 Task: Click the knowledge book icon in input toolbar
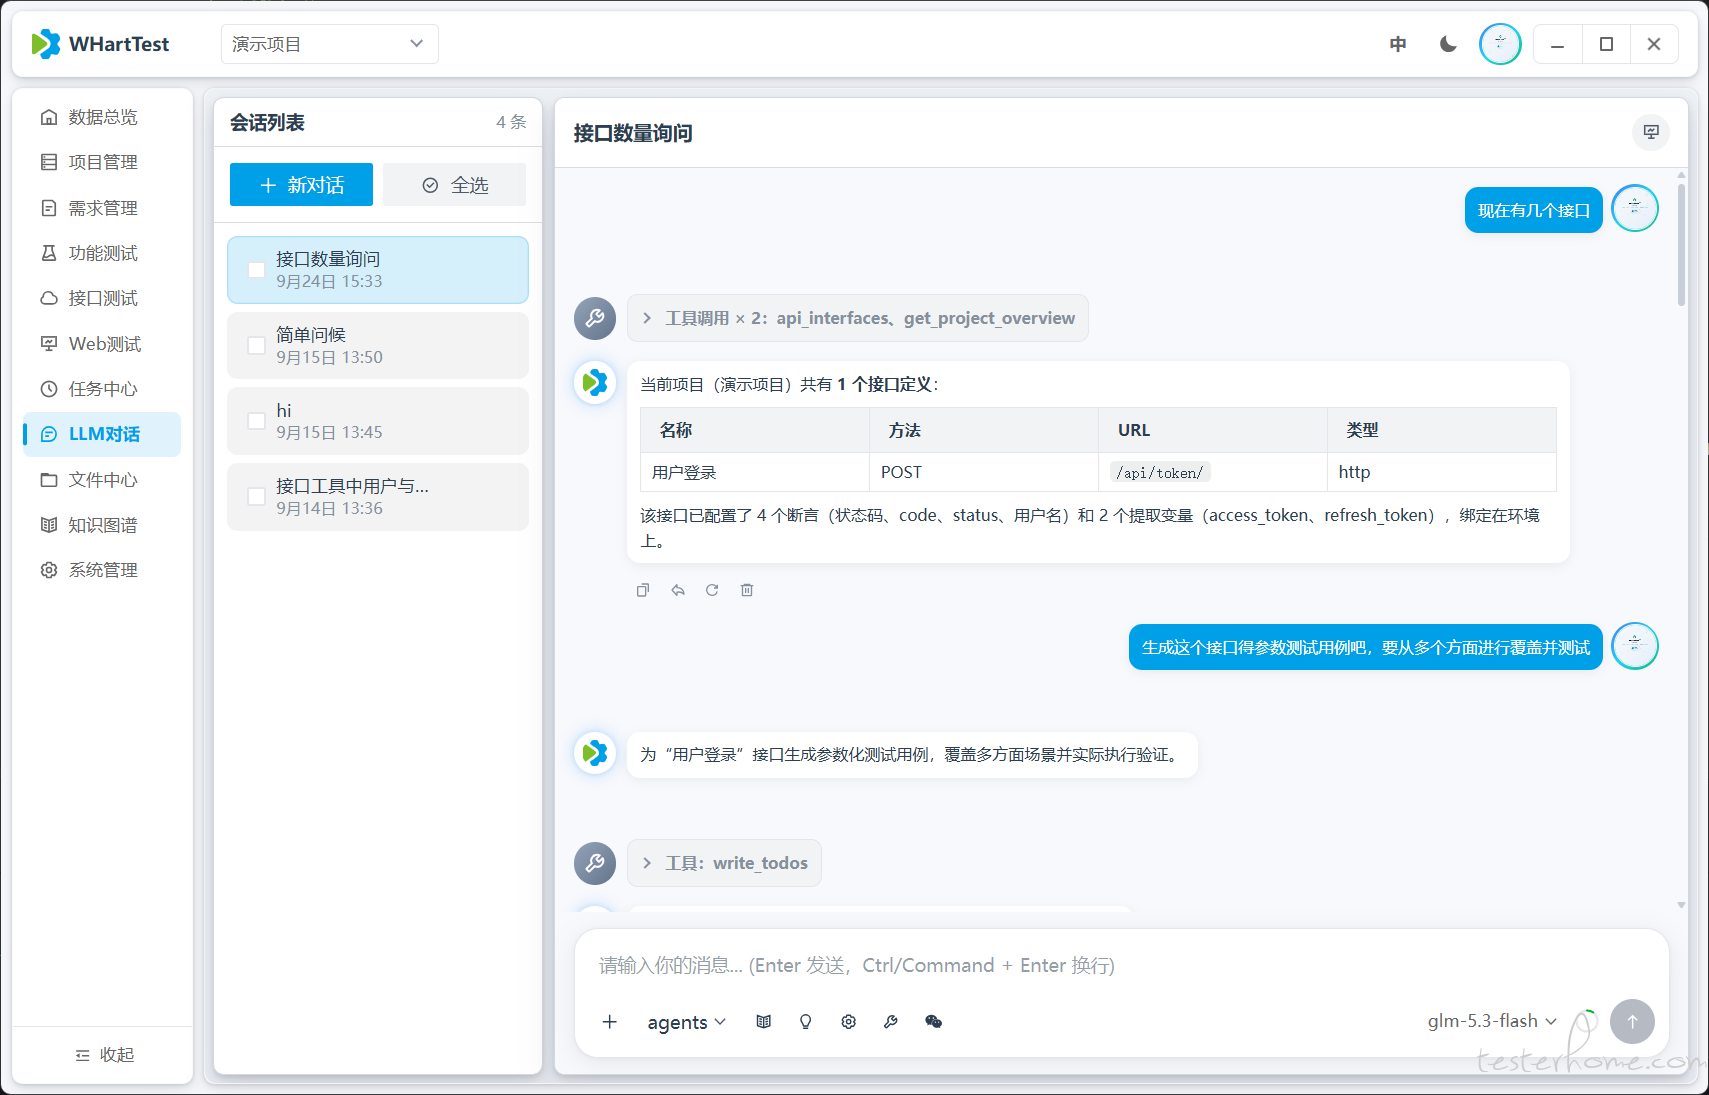[764, 1022]
